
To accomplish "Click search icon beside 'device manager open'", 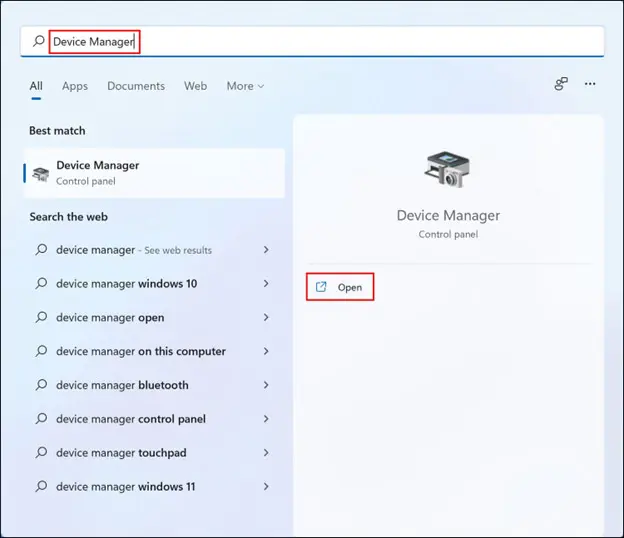I will 41,317.
